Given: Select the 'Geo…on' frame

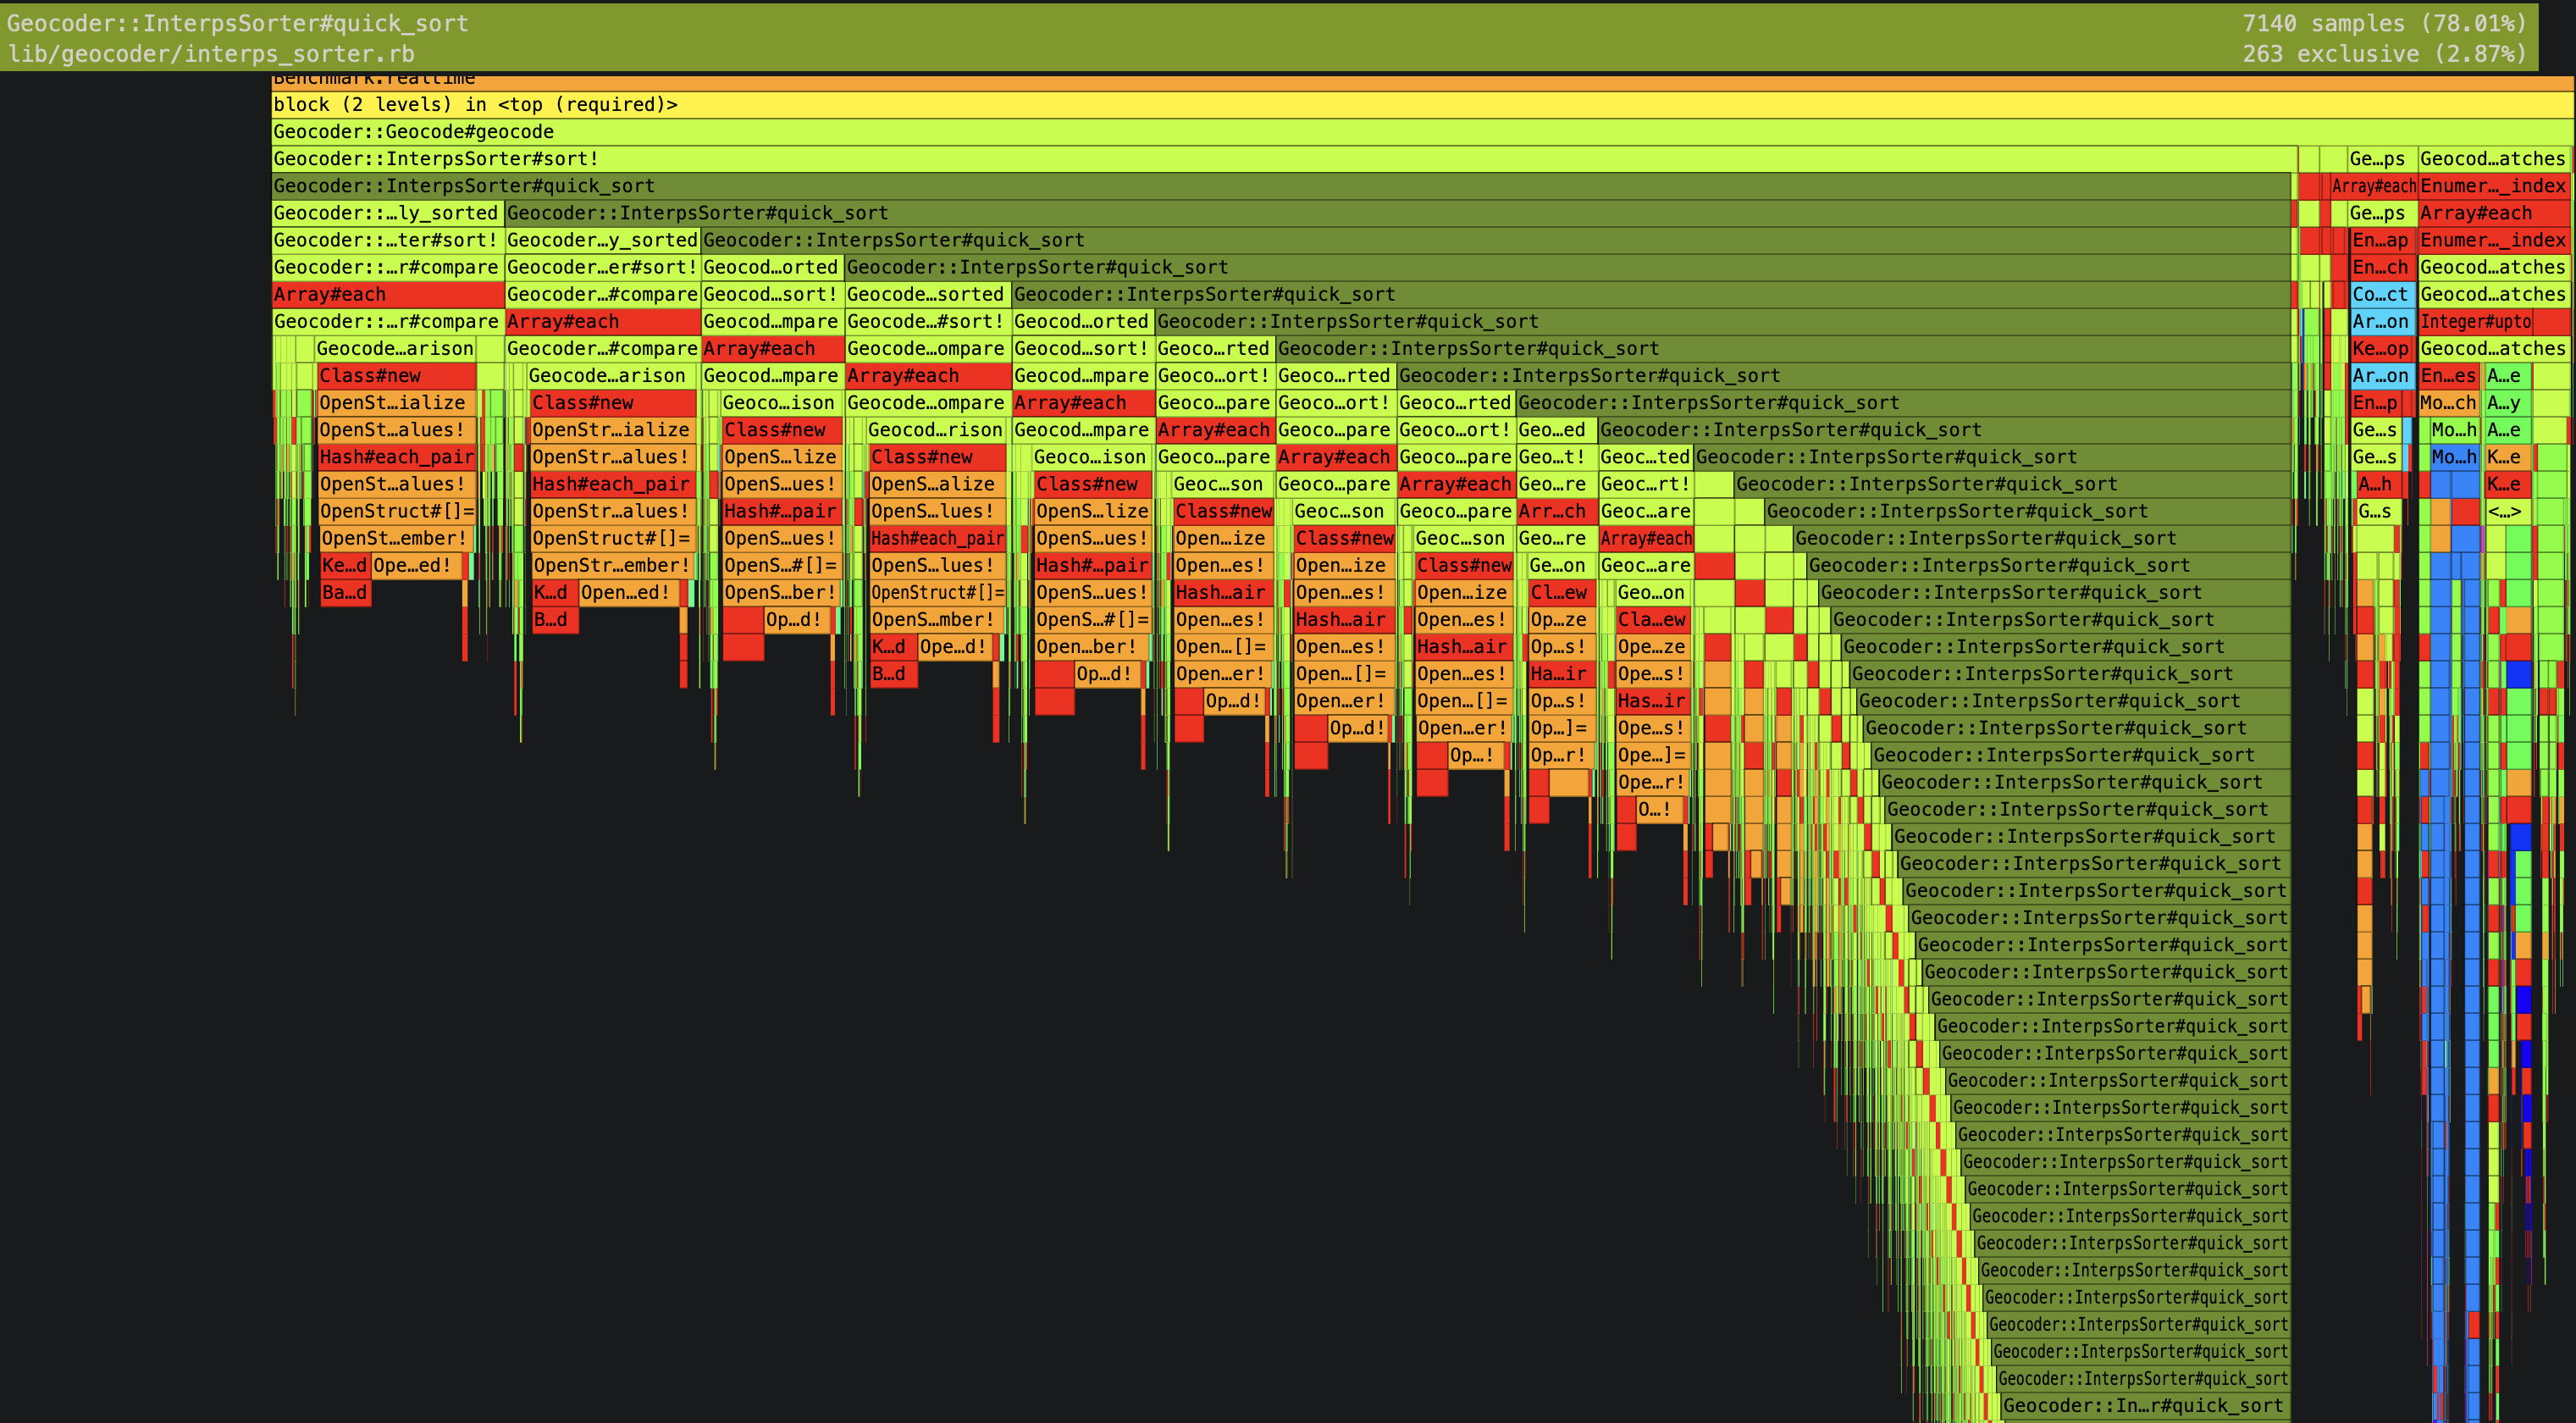Looking at the screenshot, I should point(1652,592).
